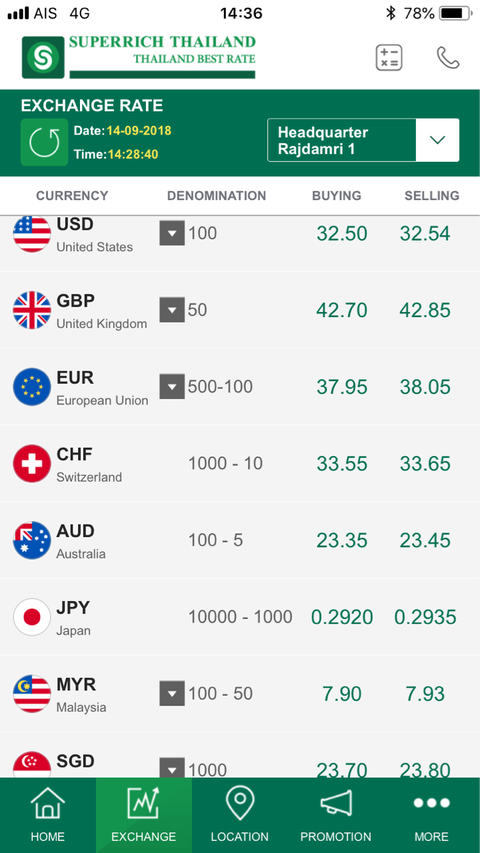Open the More menu tab

pyautogui.click(x=432, y=815)
